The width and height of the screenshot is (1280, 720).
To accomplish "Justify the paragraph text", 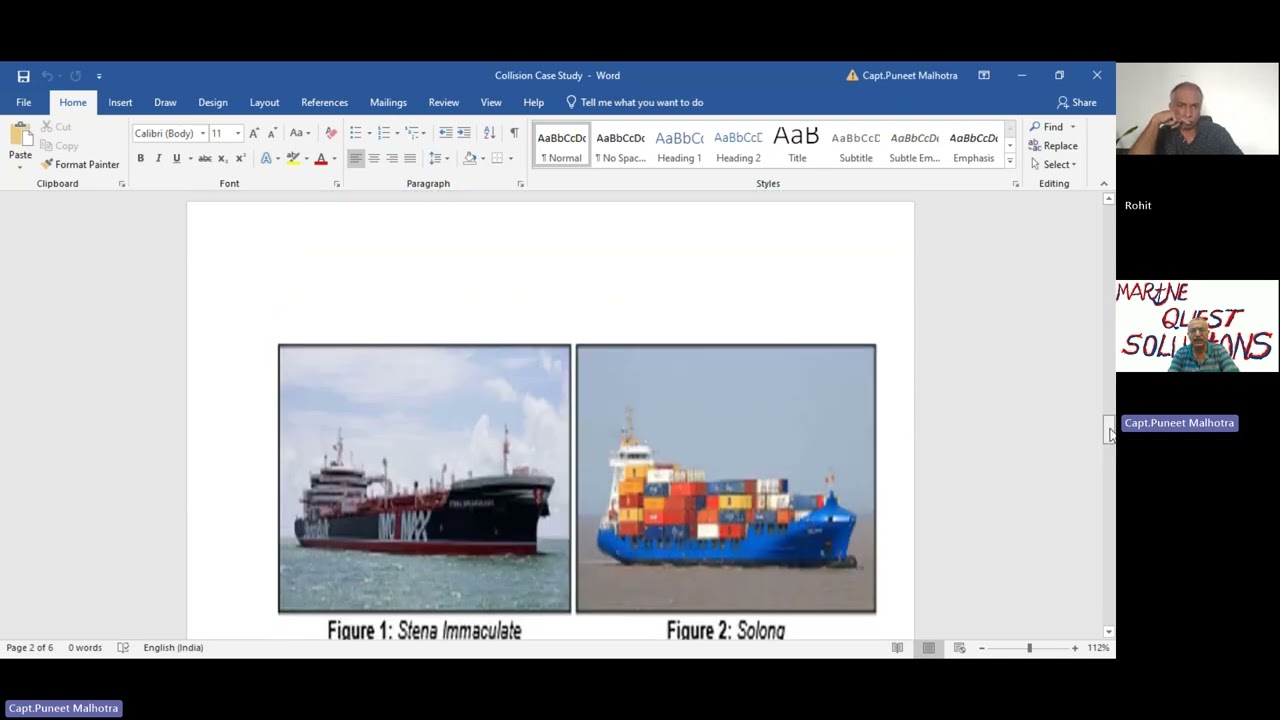I will click(x=410, y=158).
